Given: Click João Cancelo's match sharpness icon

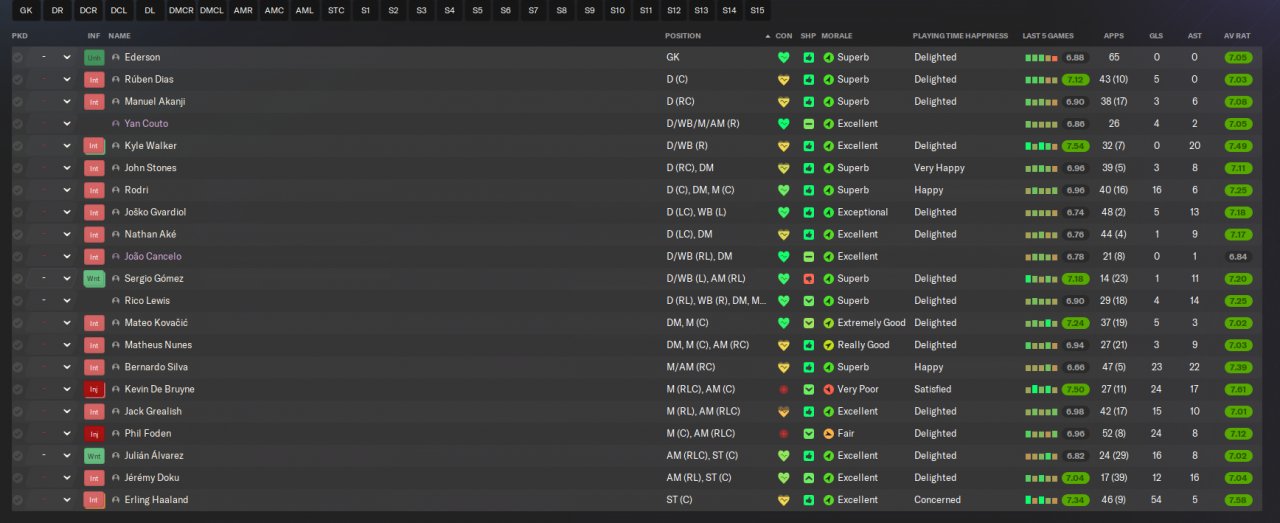Looking at the screenshot, I should click(x=808, y=256).
